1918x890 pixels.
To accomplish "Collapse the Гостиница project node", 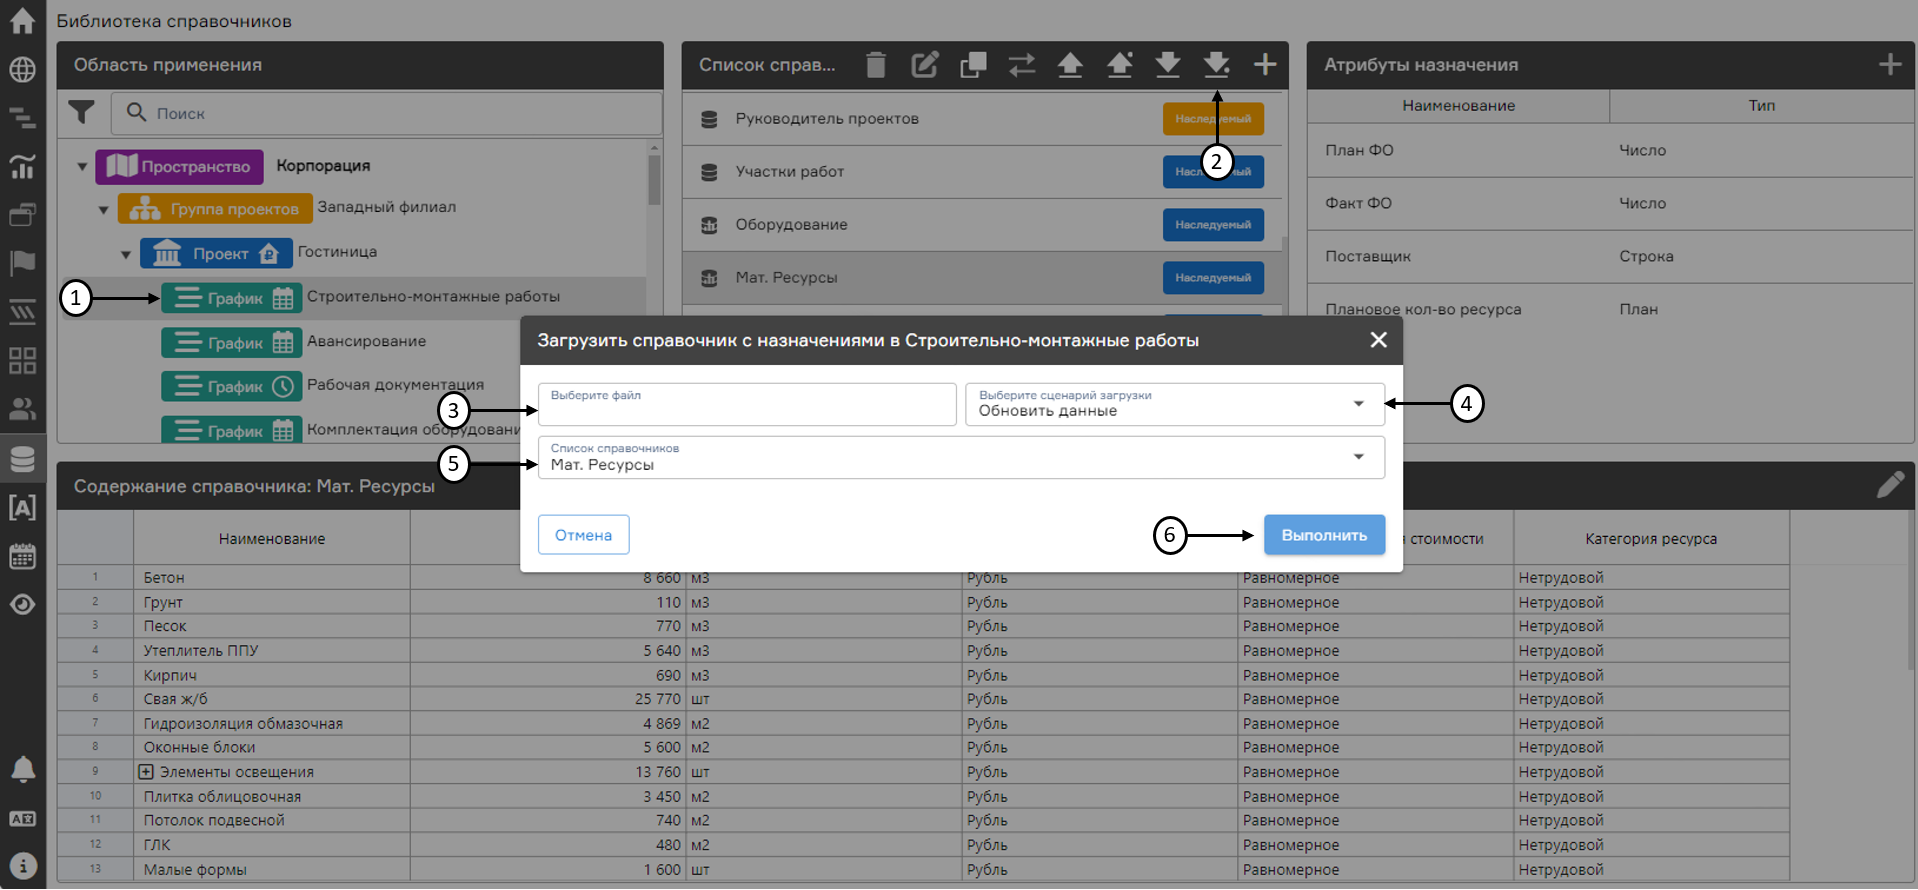I will (125, 254).
